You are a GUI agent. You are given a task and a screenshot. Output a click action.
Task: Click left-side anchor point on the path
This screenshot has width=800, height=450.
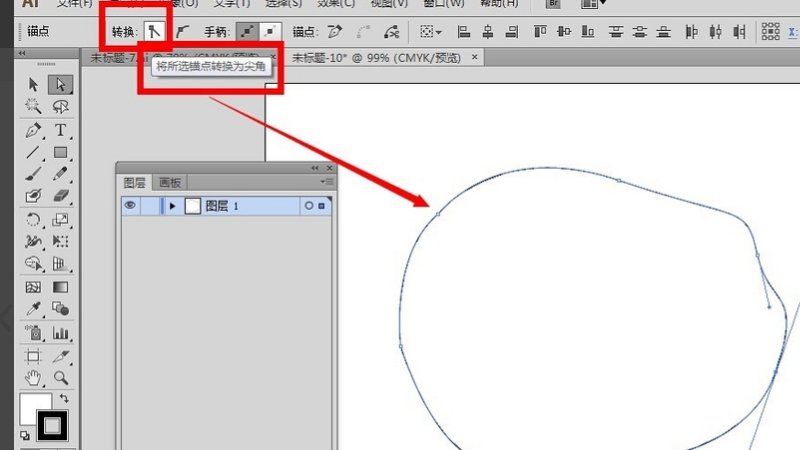pos(401,346)
